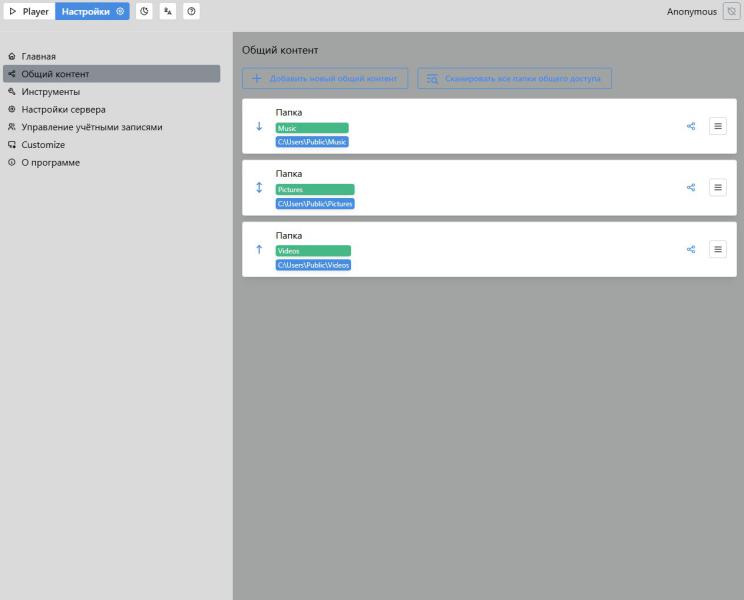Switch to the Player tab
The image size is (744, 600).
point(29,12)
